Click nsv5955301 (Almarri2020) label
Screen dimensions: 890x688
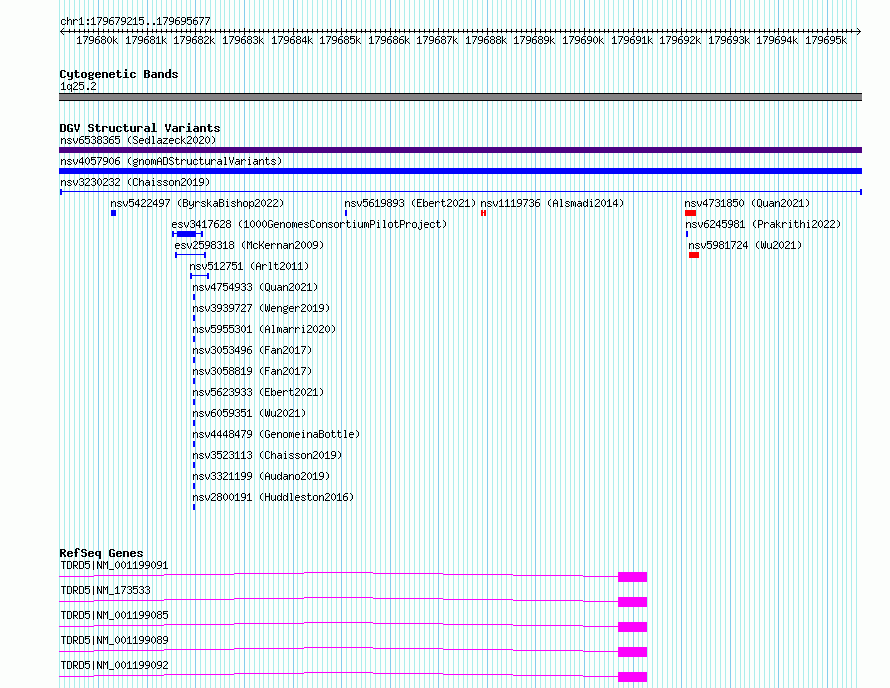coord(264,329)
